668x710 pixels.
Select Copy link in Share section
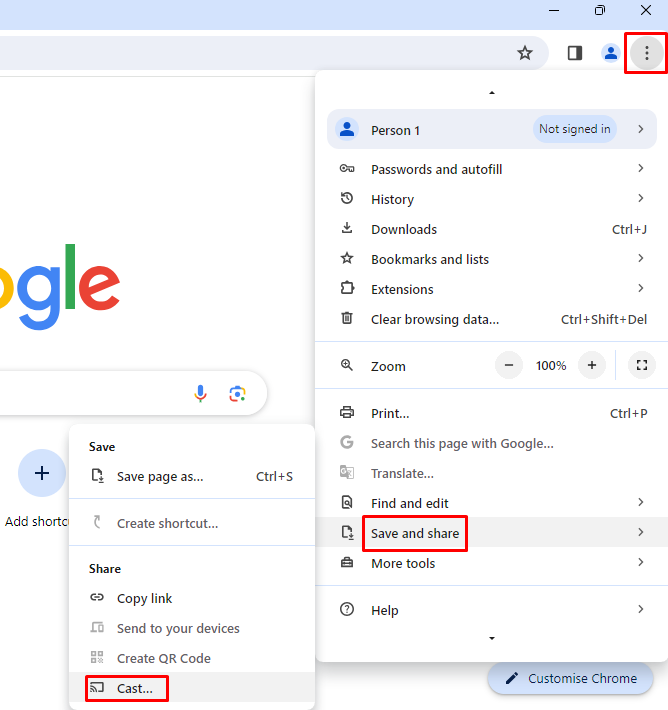pos(144,598)
